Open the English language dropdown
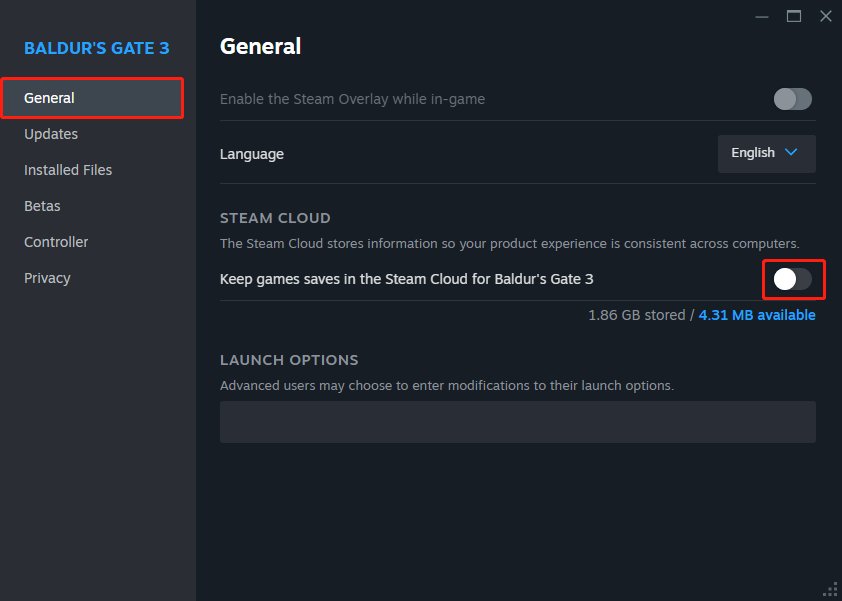 click(x=766, y=153)
